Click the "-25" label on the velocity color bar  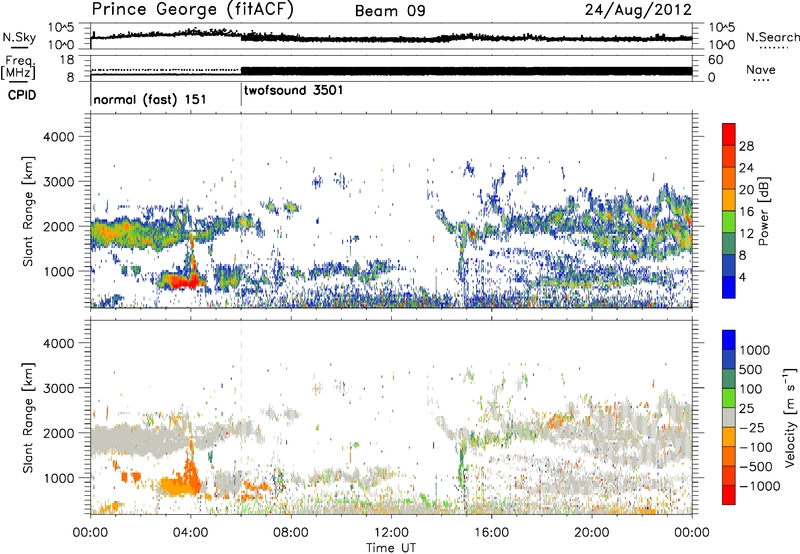click(752, 428)
